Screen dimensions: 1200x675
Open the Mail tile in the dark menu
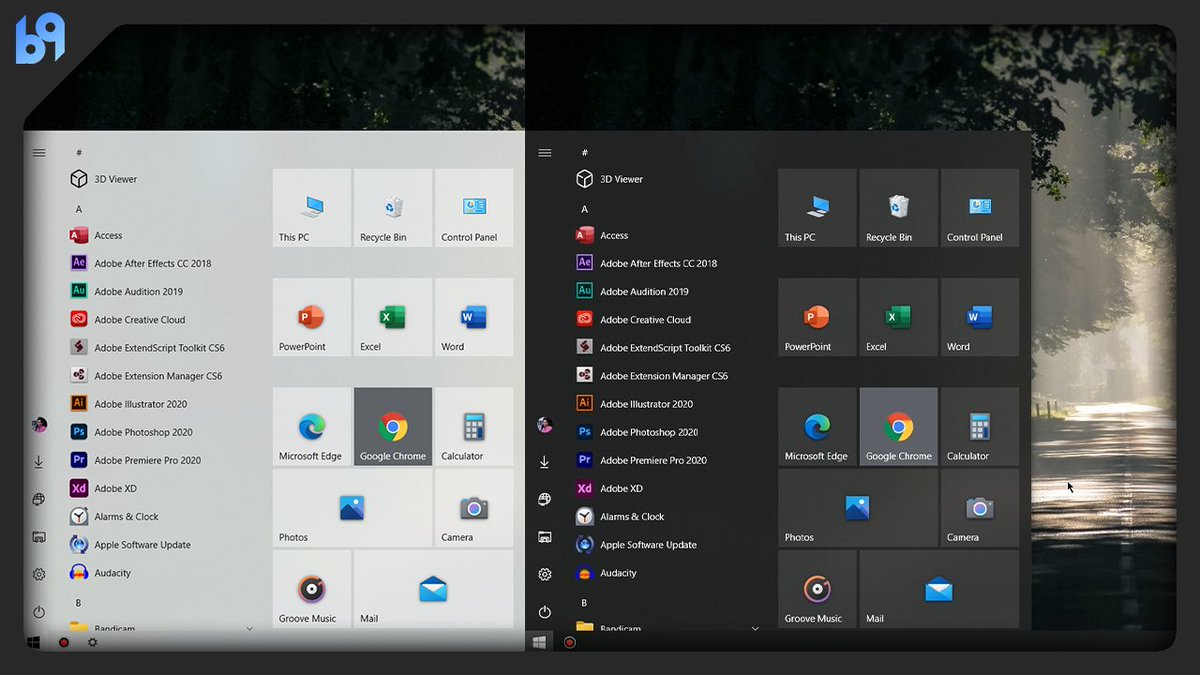[x=939, y=589]
